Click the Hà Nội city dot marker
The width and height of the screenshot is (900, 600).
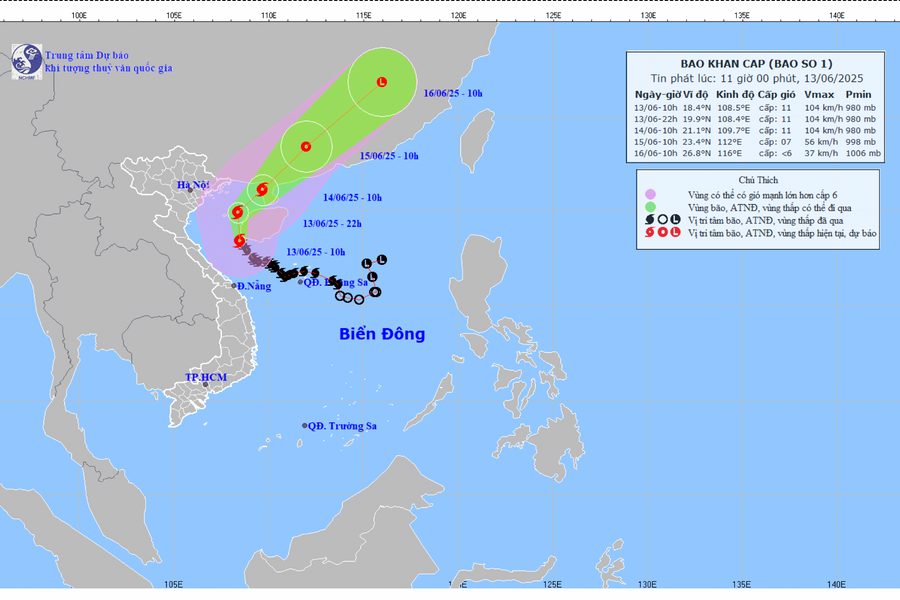tap(189, 189)
